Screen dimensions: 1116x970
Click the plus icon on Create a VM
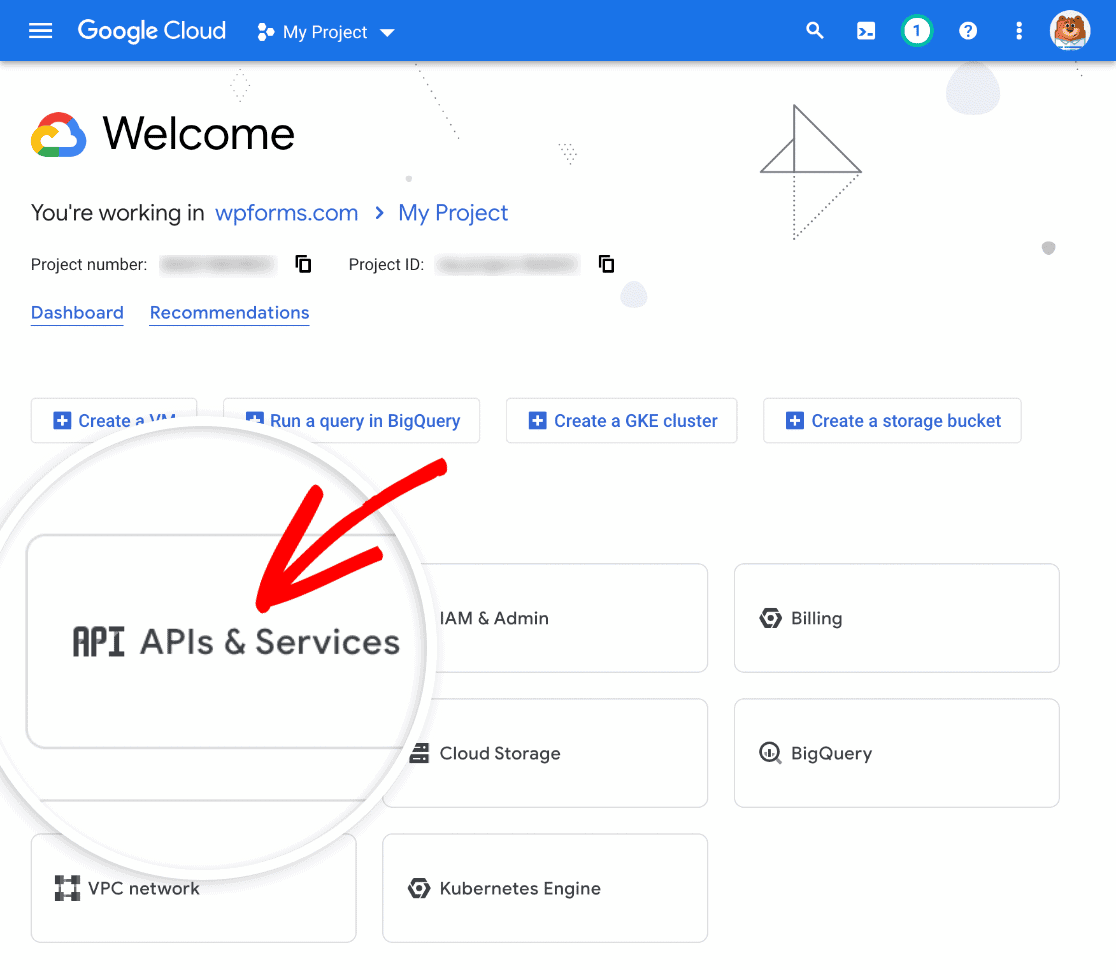pyautogui.click(x=62, y=421)
